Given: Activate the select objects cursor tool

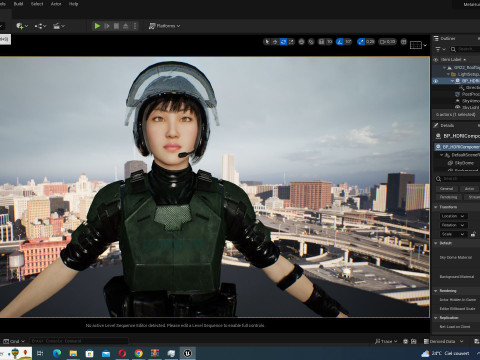Looking at the screenshot, I should pos(267,42).
